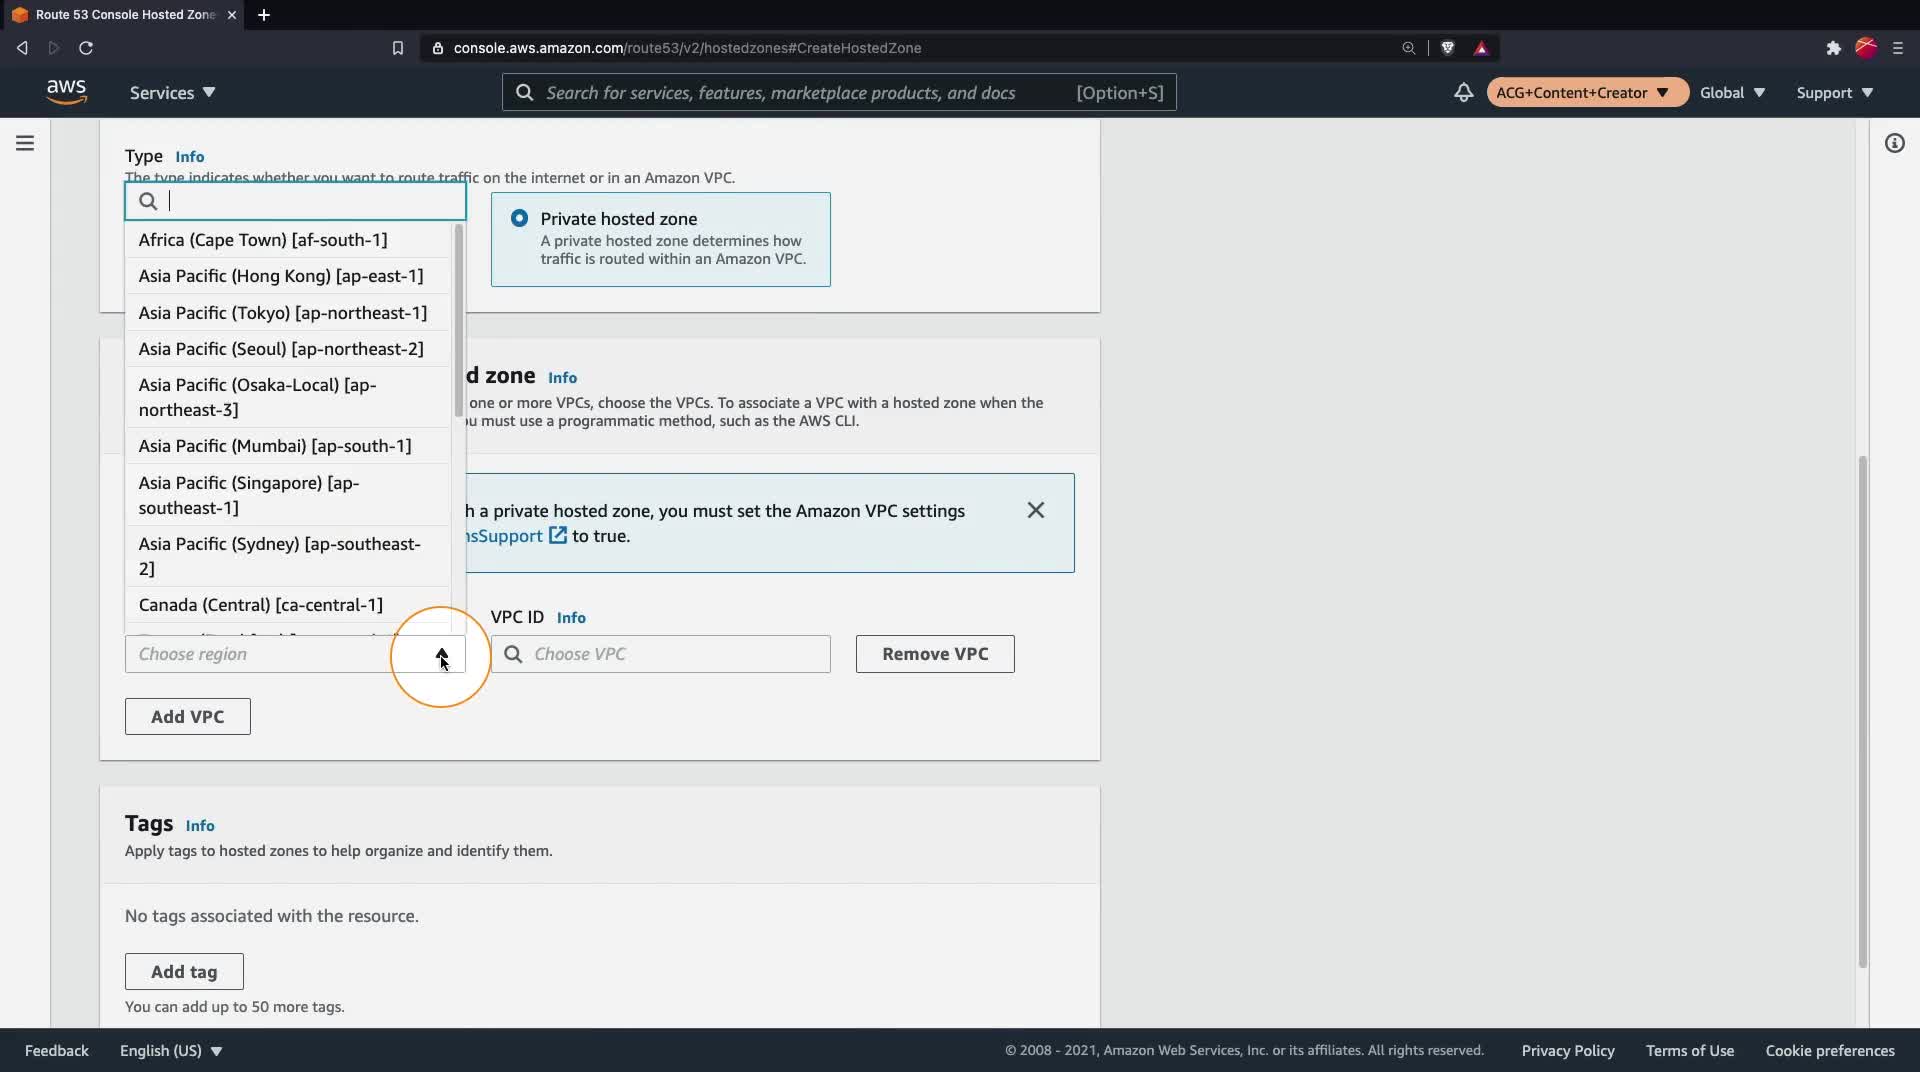Open the Terms of Use link
The image size is (1920, 1072).
click(x=1690, y=1050)
